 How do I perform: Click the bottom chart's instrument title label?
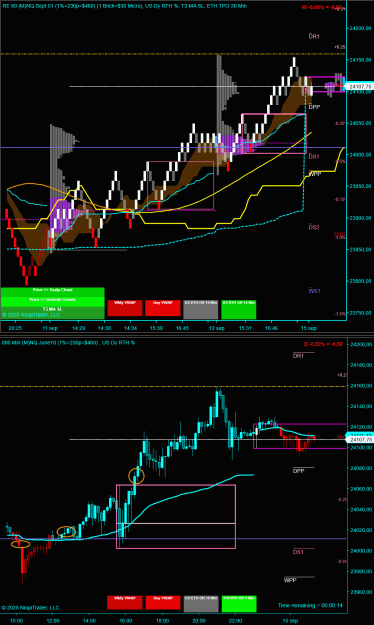pos(69,342)
